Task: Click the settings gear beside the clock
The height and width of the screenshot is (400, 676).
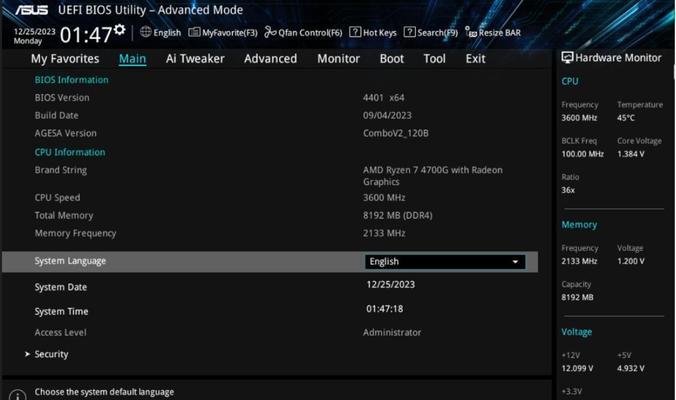Action: [119, 29]
